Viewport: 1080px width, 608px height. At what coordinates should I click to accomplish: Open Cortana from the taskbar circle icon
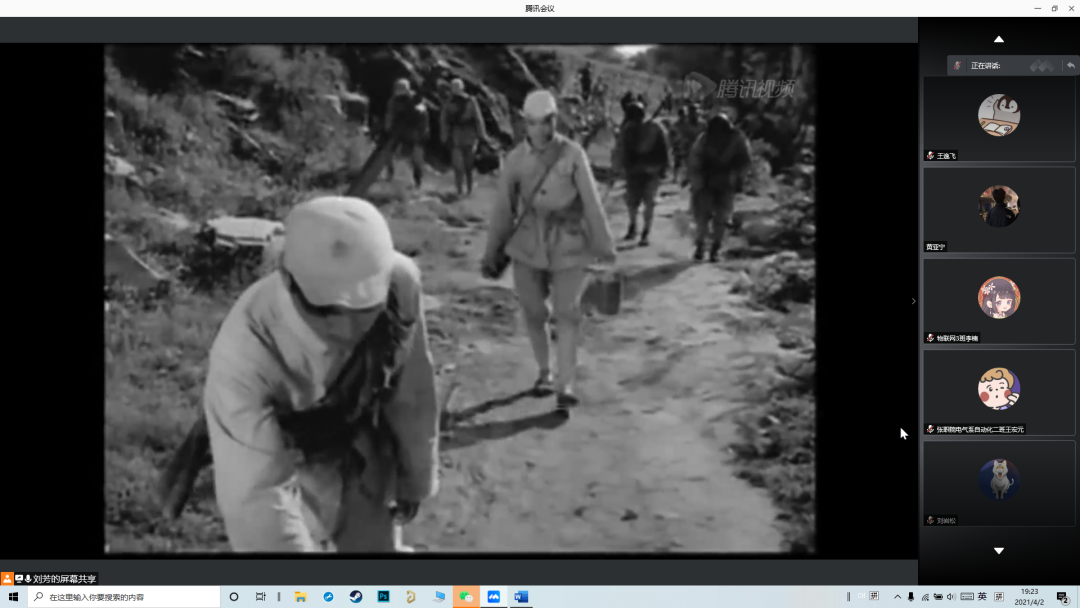[233, 597]
